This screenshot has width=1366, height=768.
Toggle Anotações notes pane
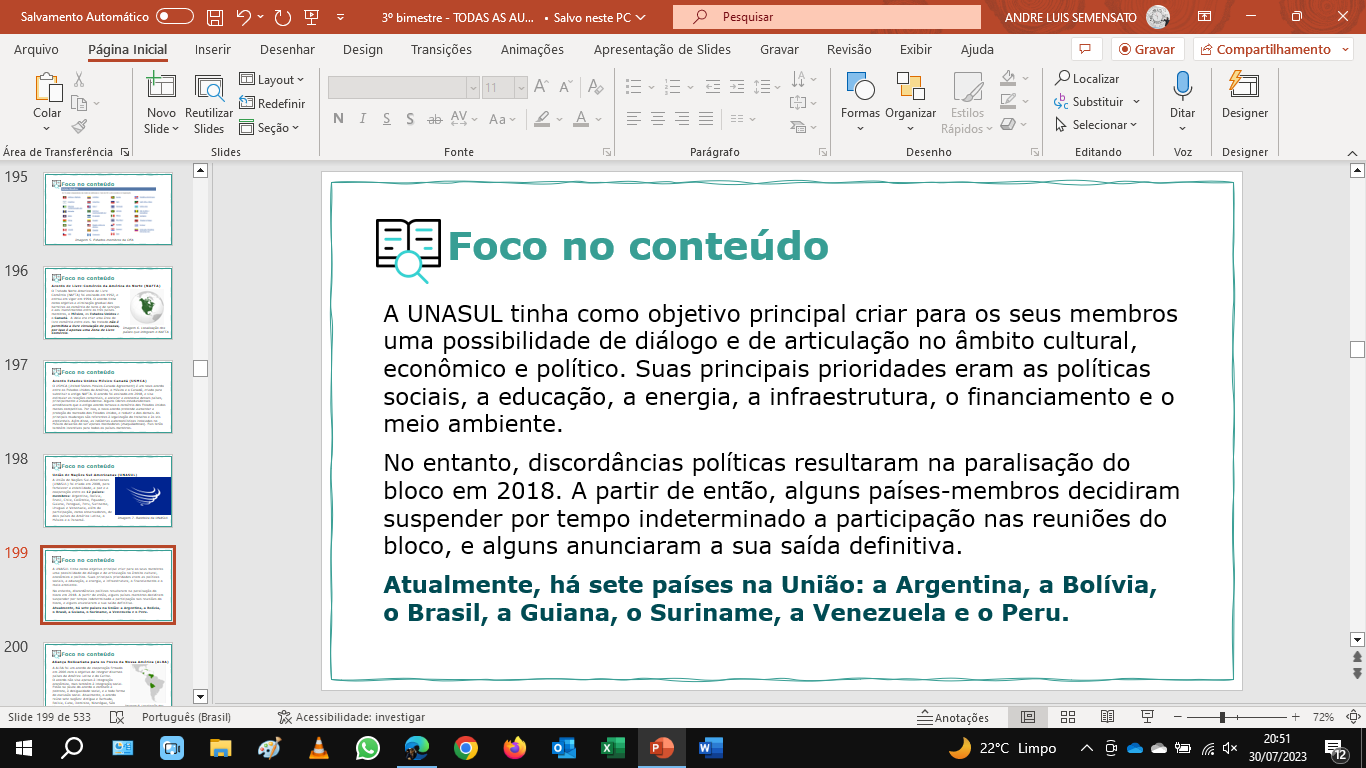pos(953,717)
